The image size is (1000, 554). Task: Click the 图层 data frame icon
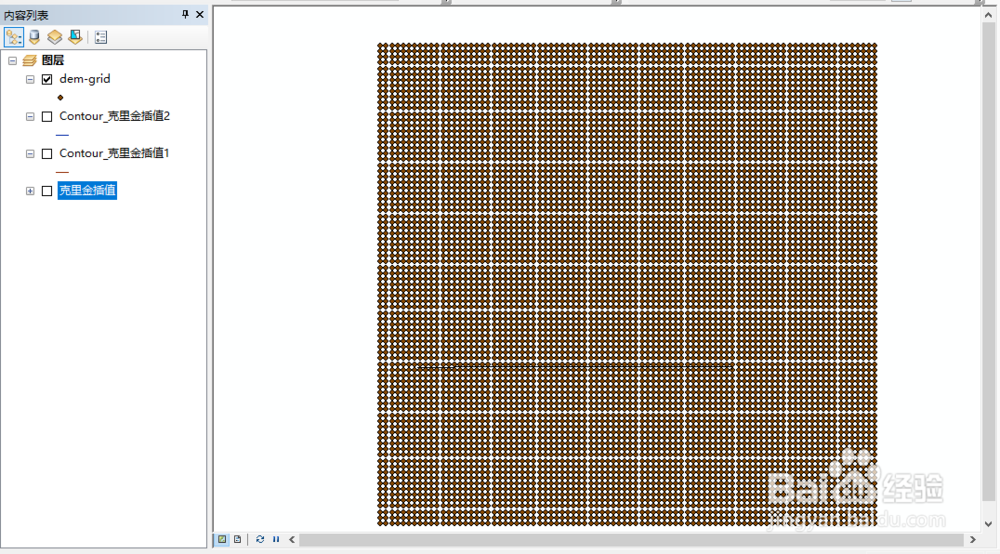29,61
